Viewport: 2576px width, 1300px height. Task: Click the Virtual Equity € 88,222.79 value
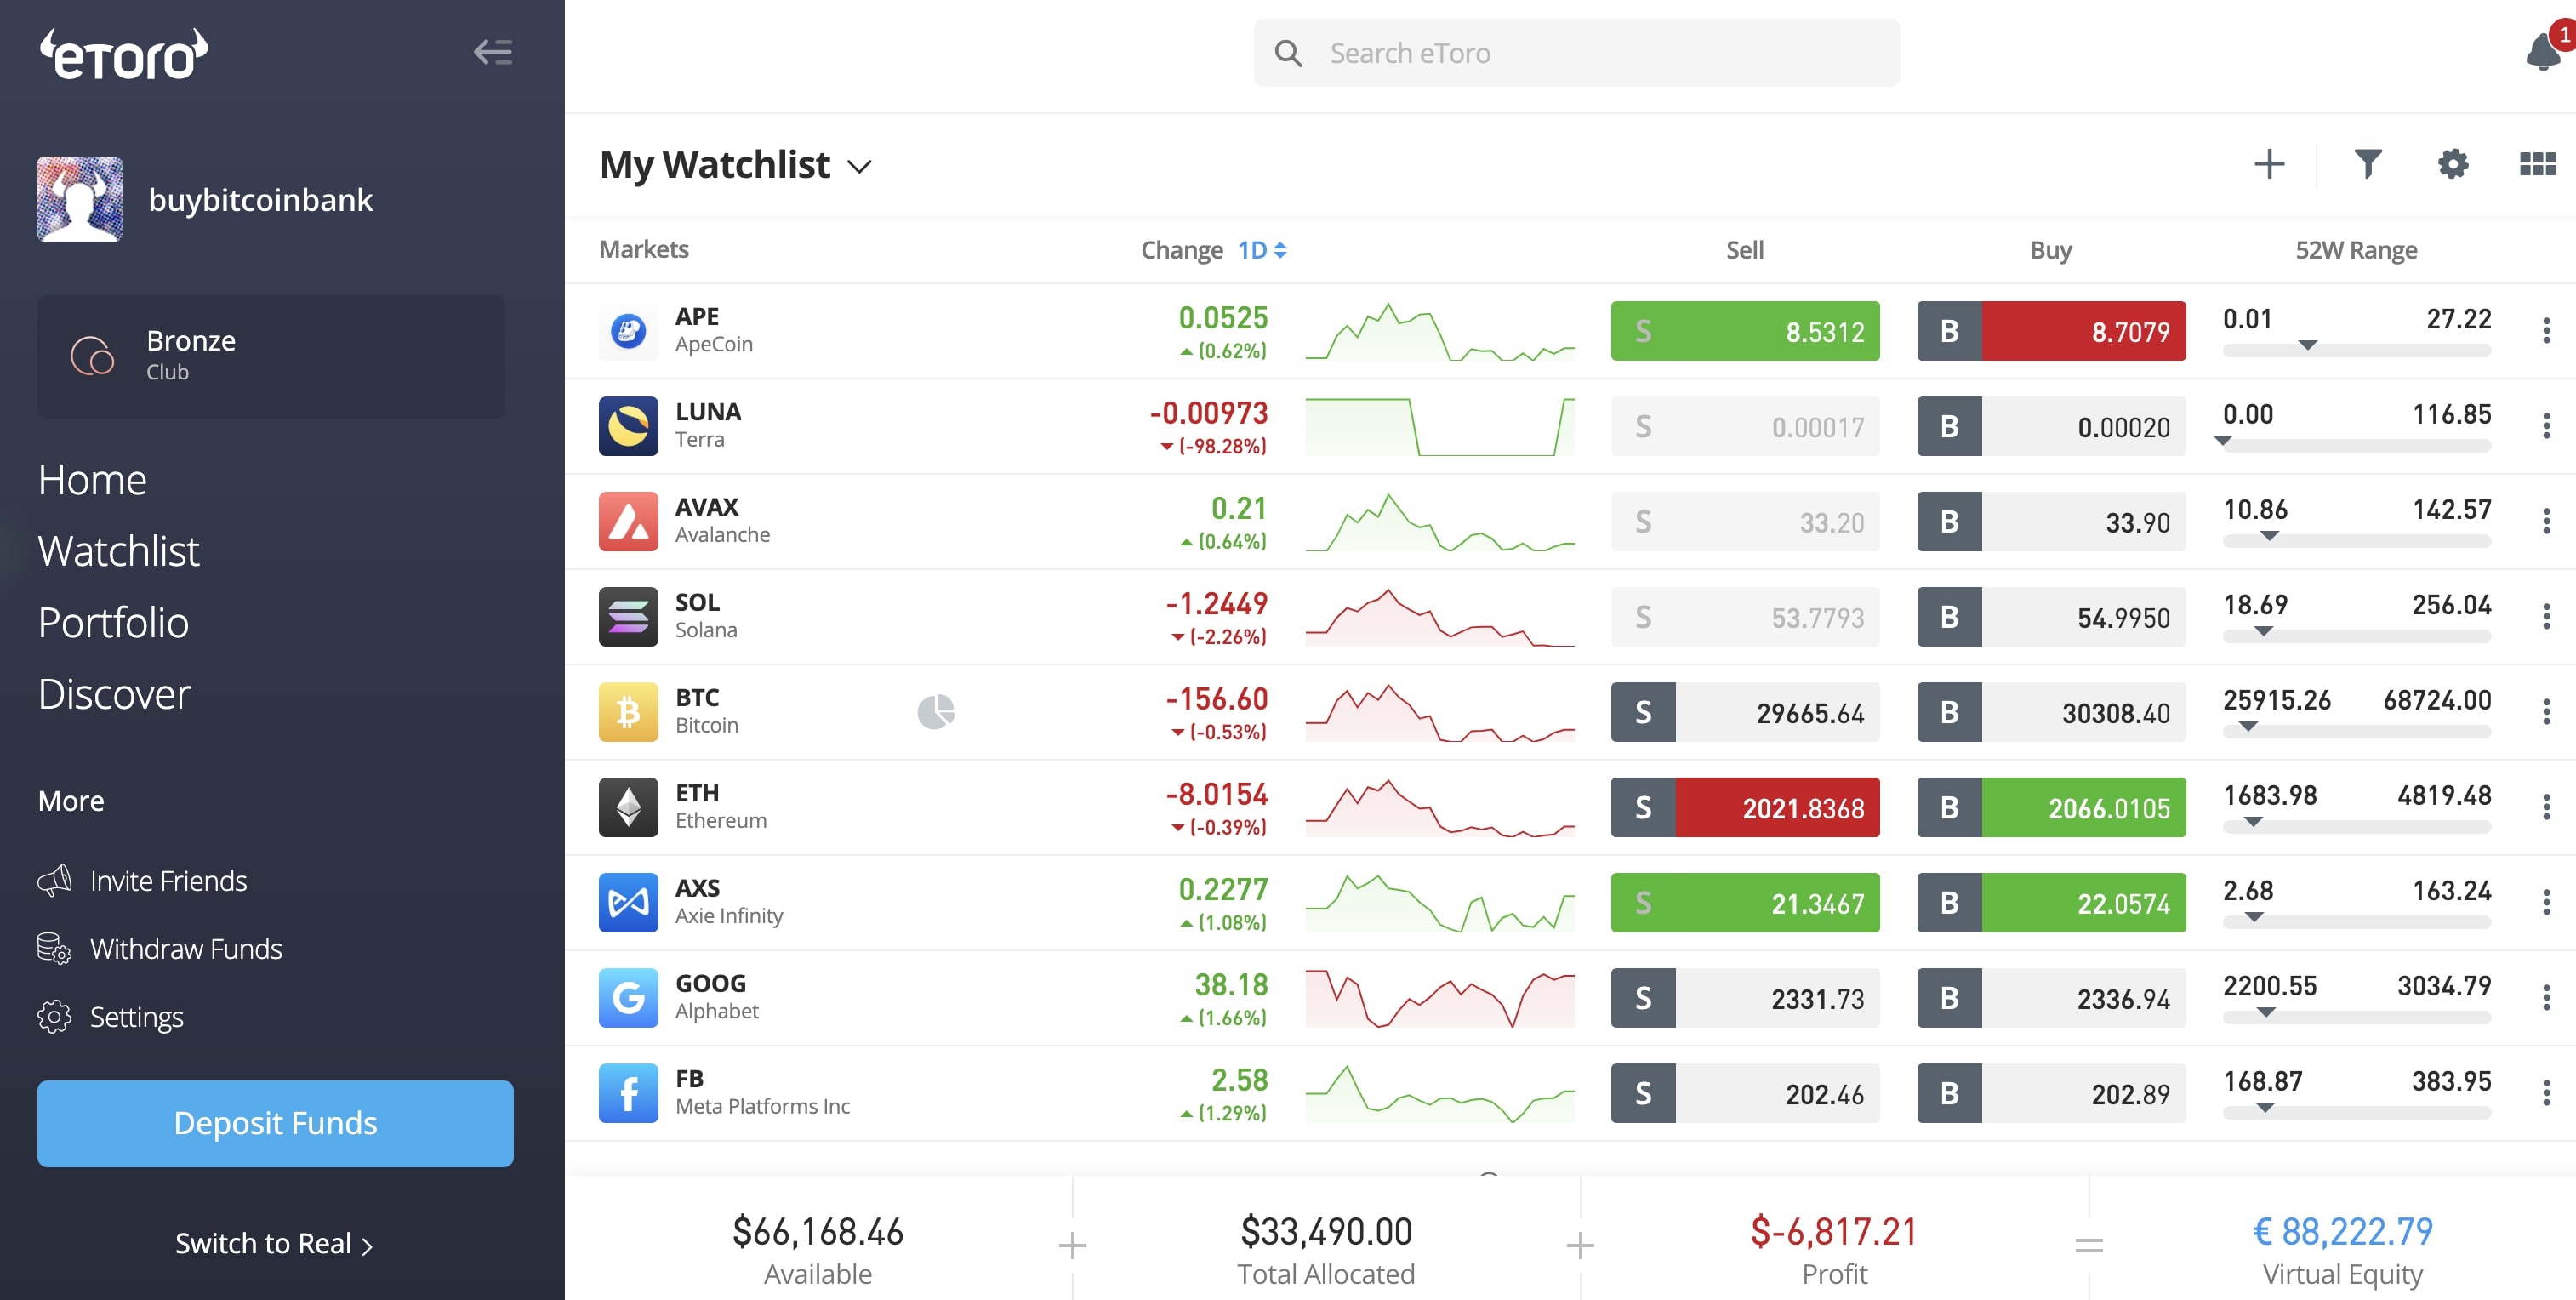coord(2342,1231)
